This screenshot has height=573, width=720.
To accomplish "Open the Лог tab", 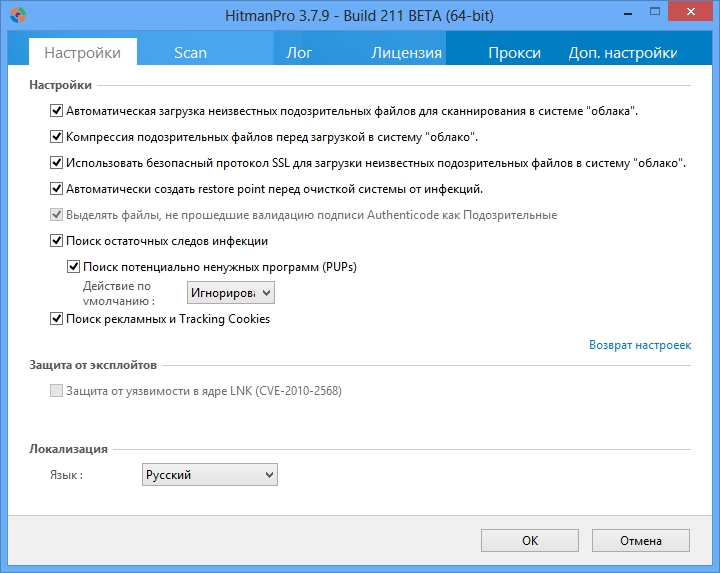I will (299, 53).
